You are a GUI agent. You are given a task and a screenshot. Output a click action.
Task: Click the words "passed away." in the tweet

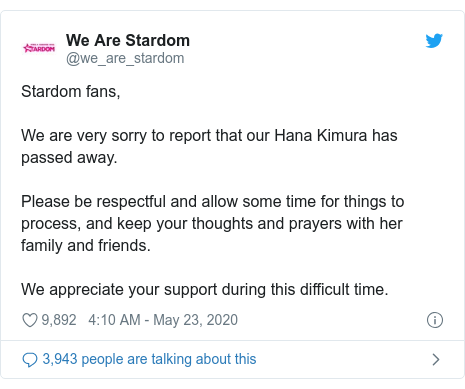pos(69,158)
